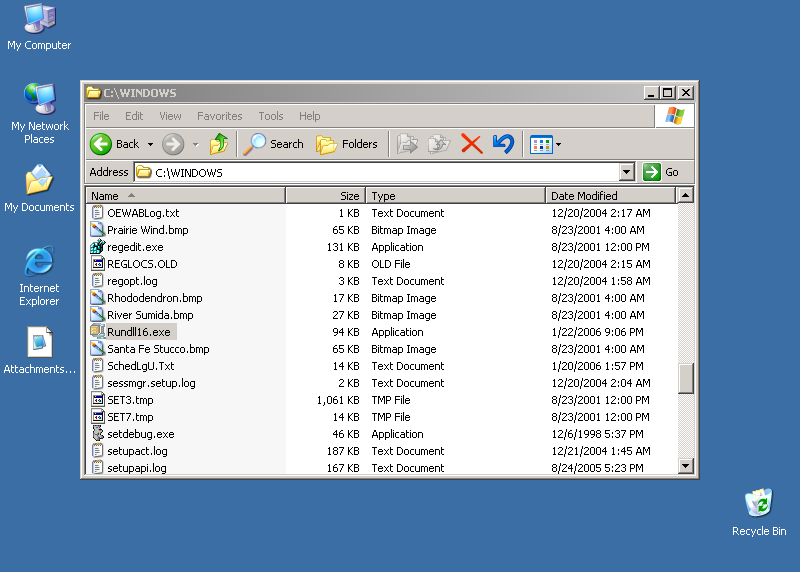Screen dimensions: 800x572
Task: Select file named regopt.log
Action: 132,281
